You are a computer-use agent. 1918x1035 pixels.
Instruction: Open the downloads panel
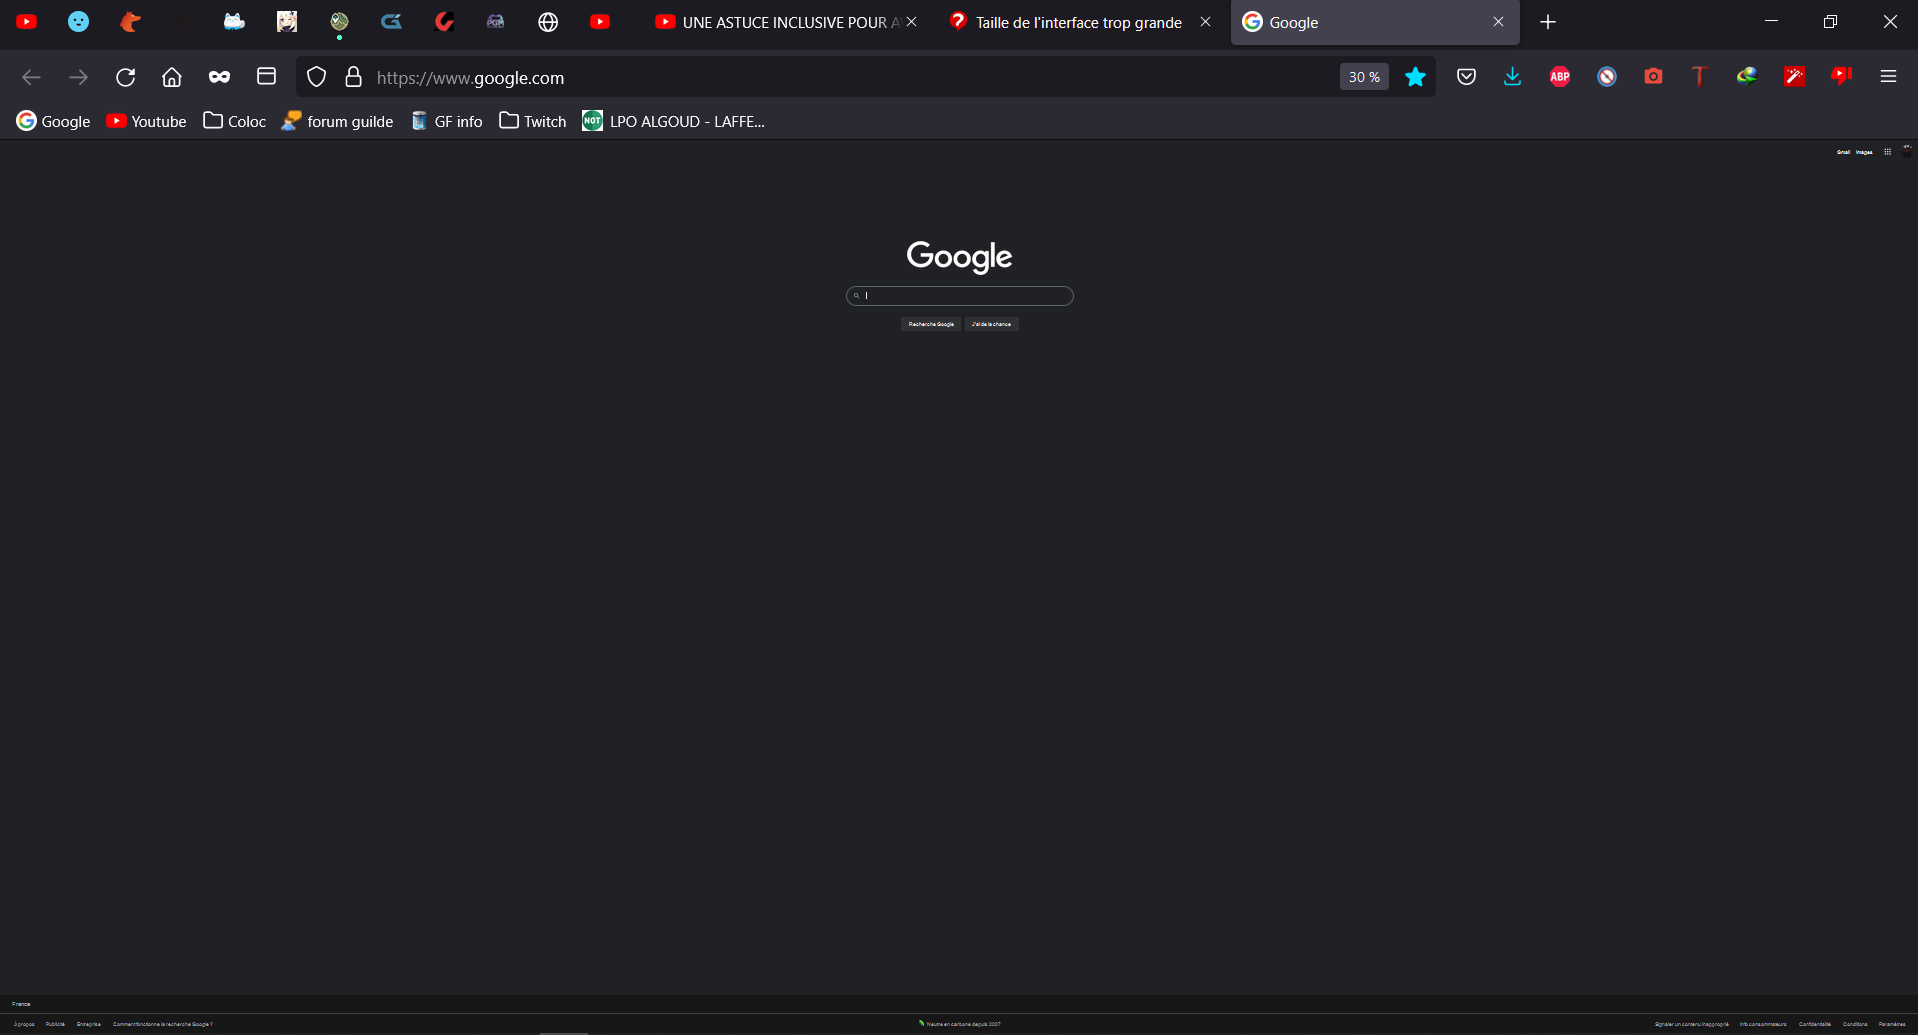point(1512,77)
